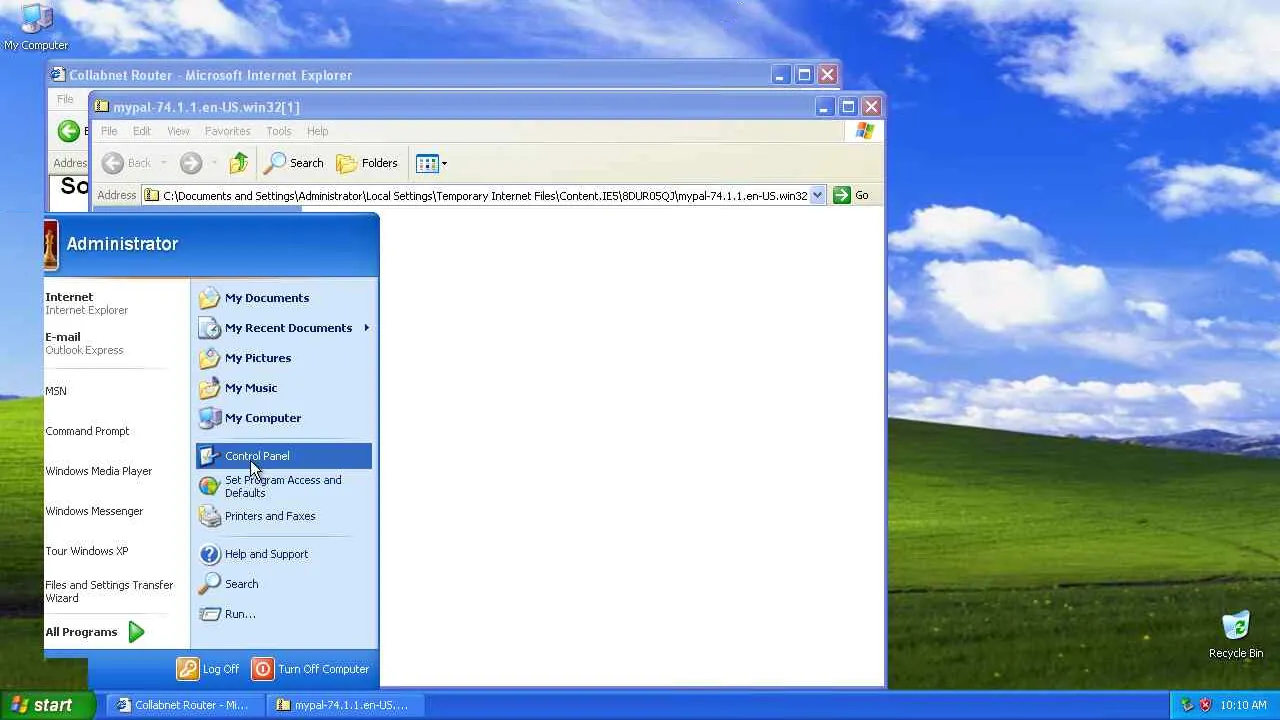Click the green Back arrow in Internet Explorer

pos(68,131)
